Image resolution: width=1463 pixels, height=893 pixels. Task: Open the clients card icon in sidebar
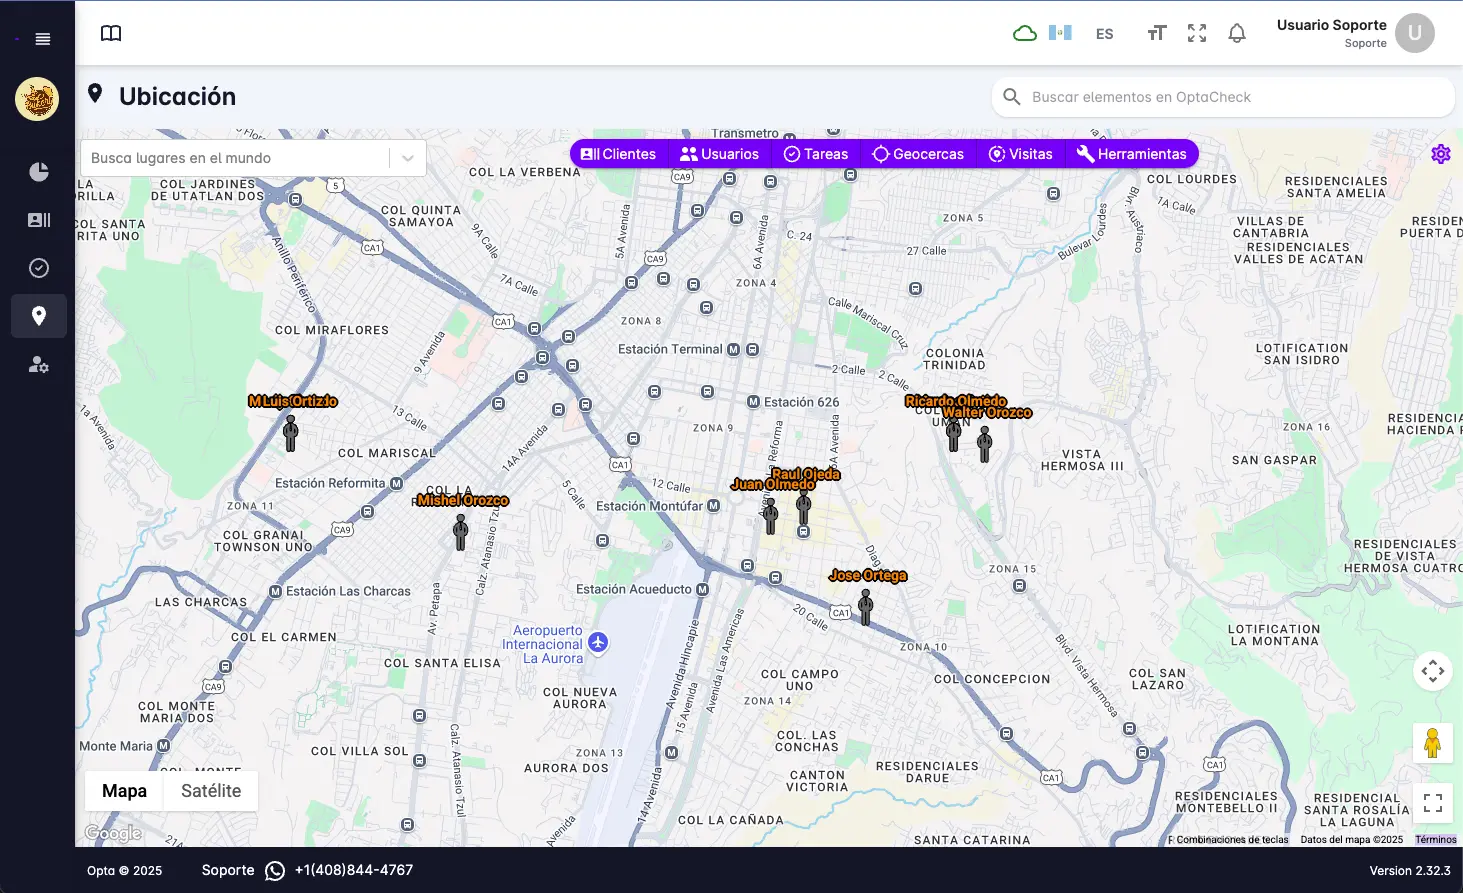pos(39,220)
